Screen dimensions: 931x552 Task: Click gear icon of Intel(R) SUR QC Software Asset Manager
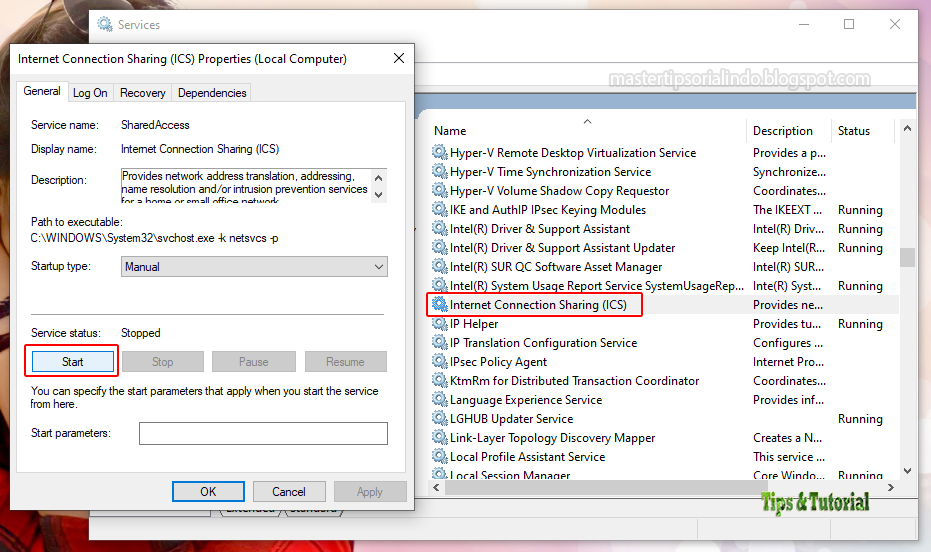pyautogui.click(x=439, y=267)
